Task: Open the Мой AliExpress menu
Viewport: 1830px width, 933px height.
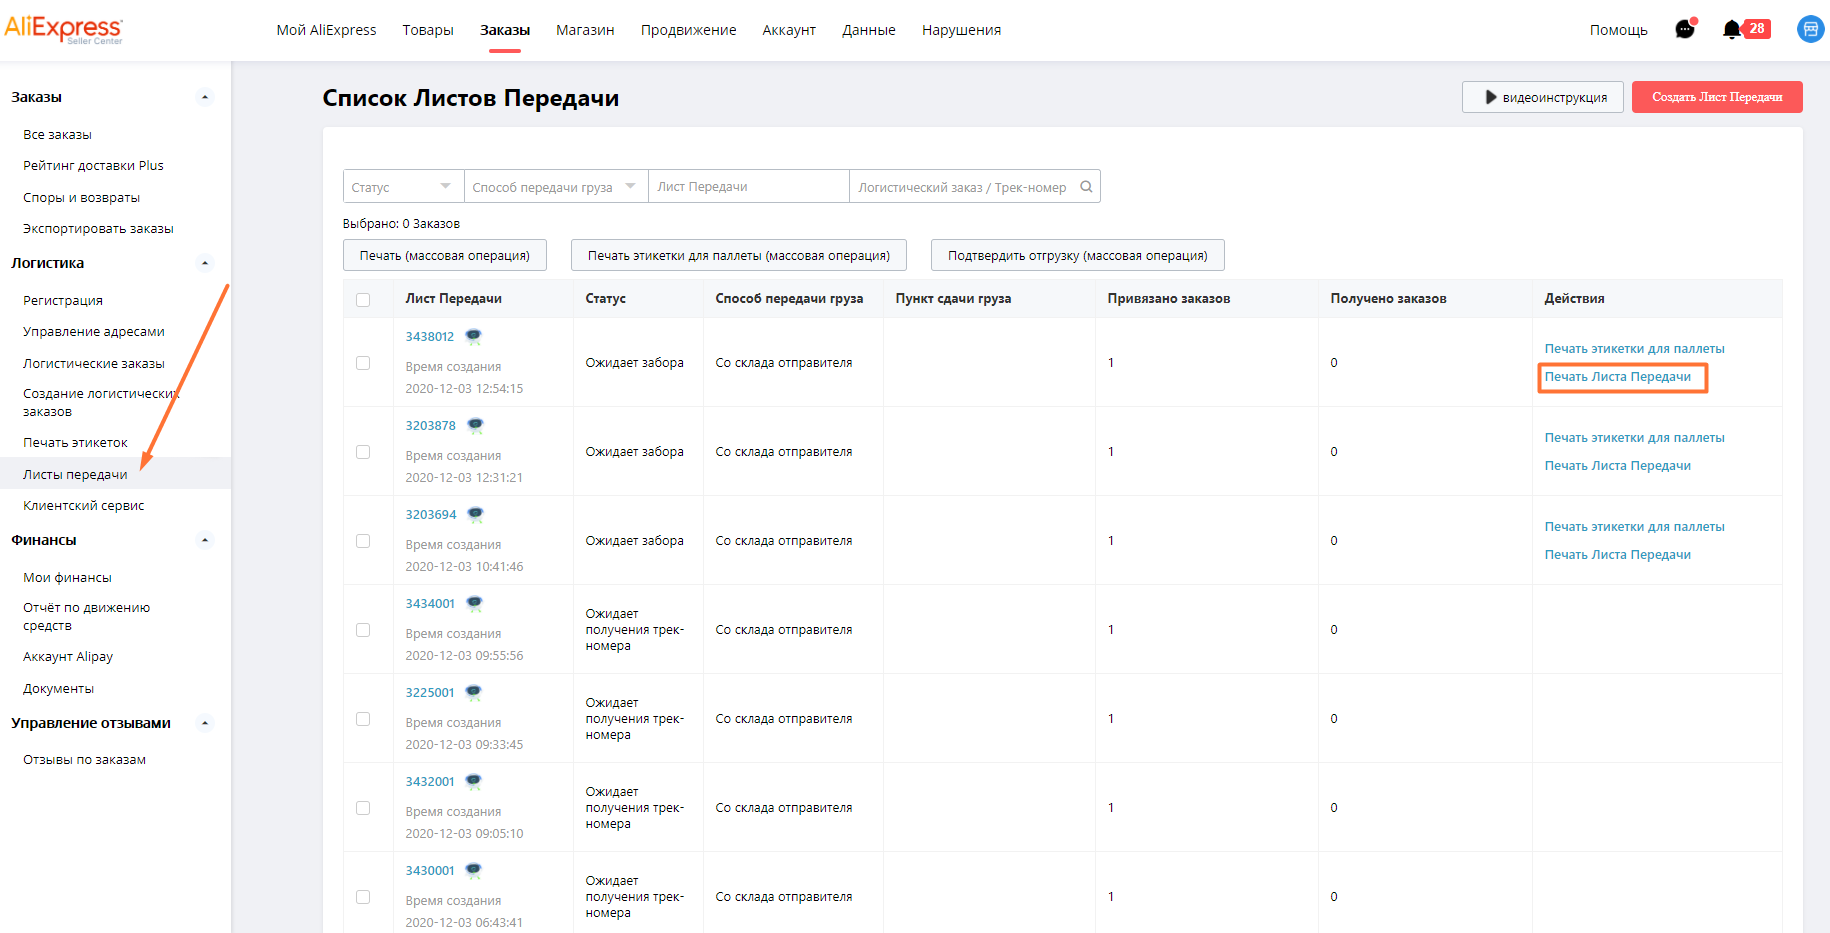Action: pyautogui.click(x=326, y=30)
